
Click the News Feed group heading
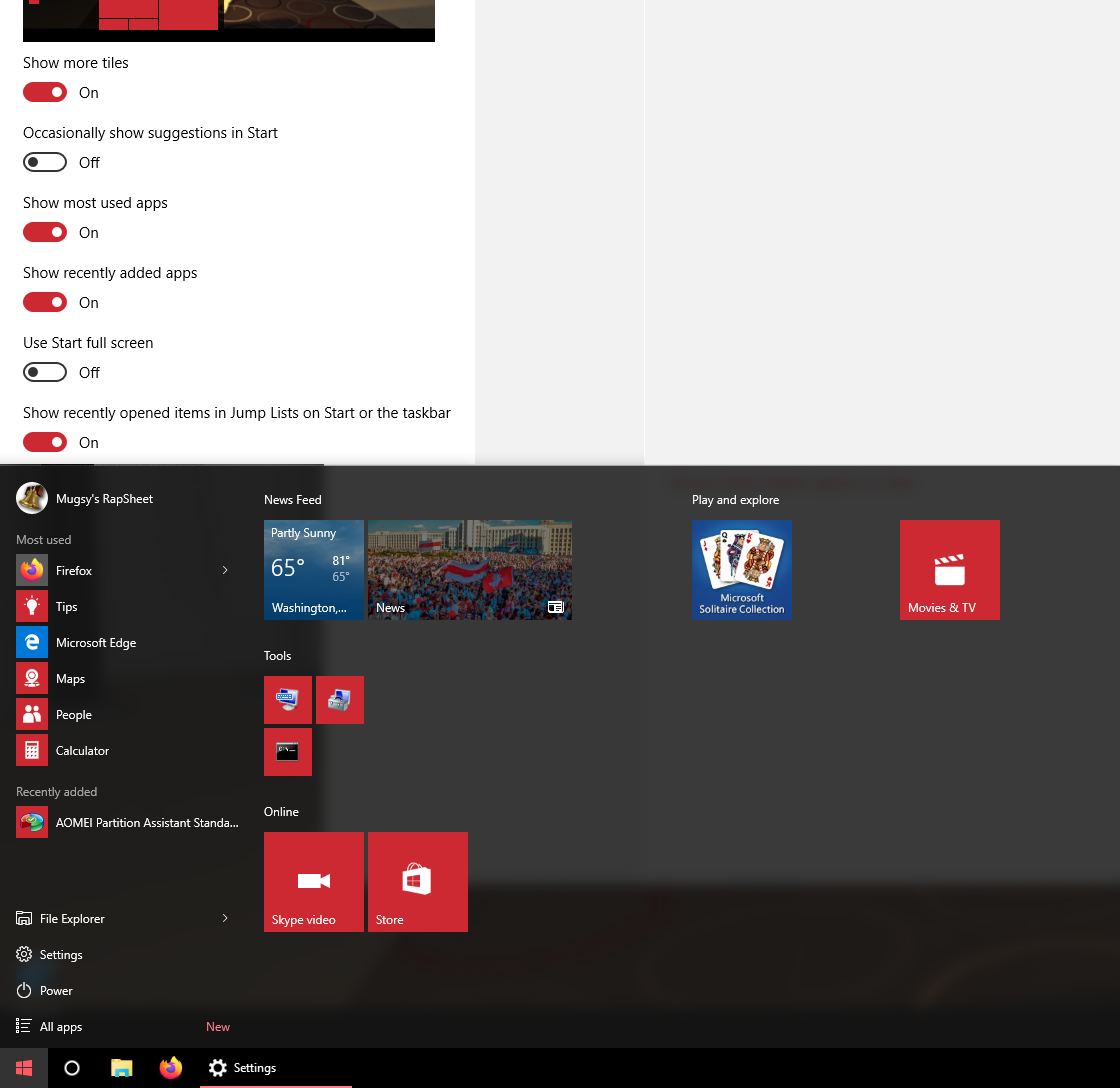click(293, 499)
